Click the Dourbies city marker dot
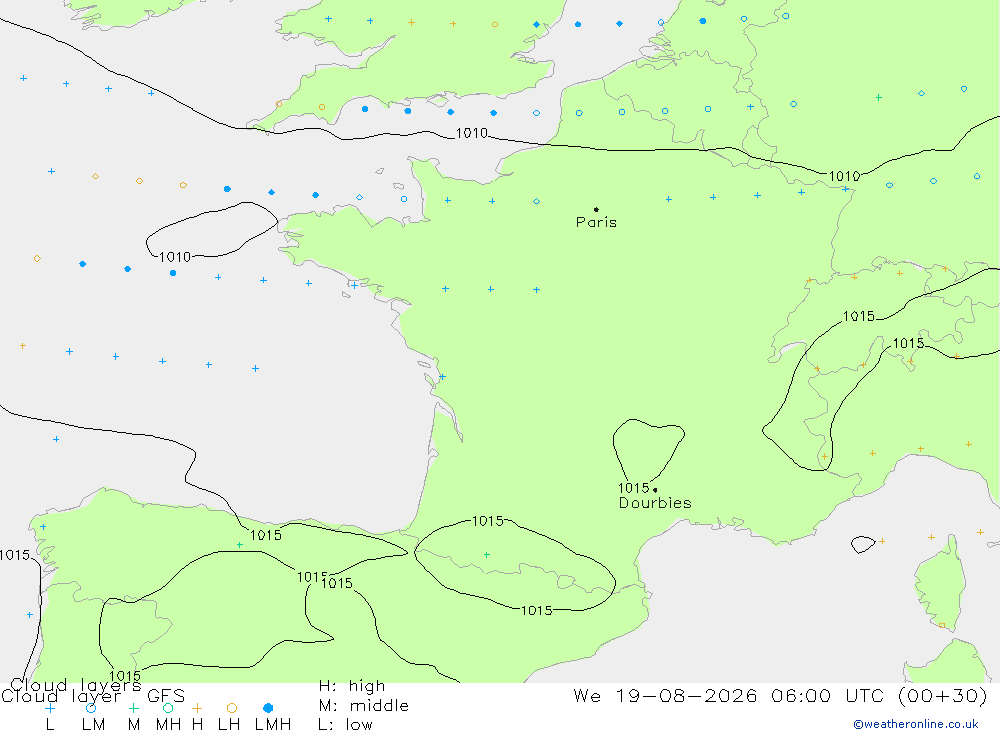 pyautogui.click(x=655, y=490)
